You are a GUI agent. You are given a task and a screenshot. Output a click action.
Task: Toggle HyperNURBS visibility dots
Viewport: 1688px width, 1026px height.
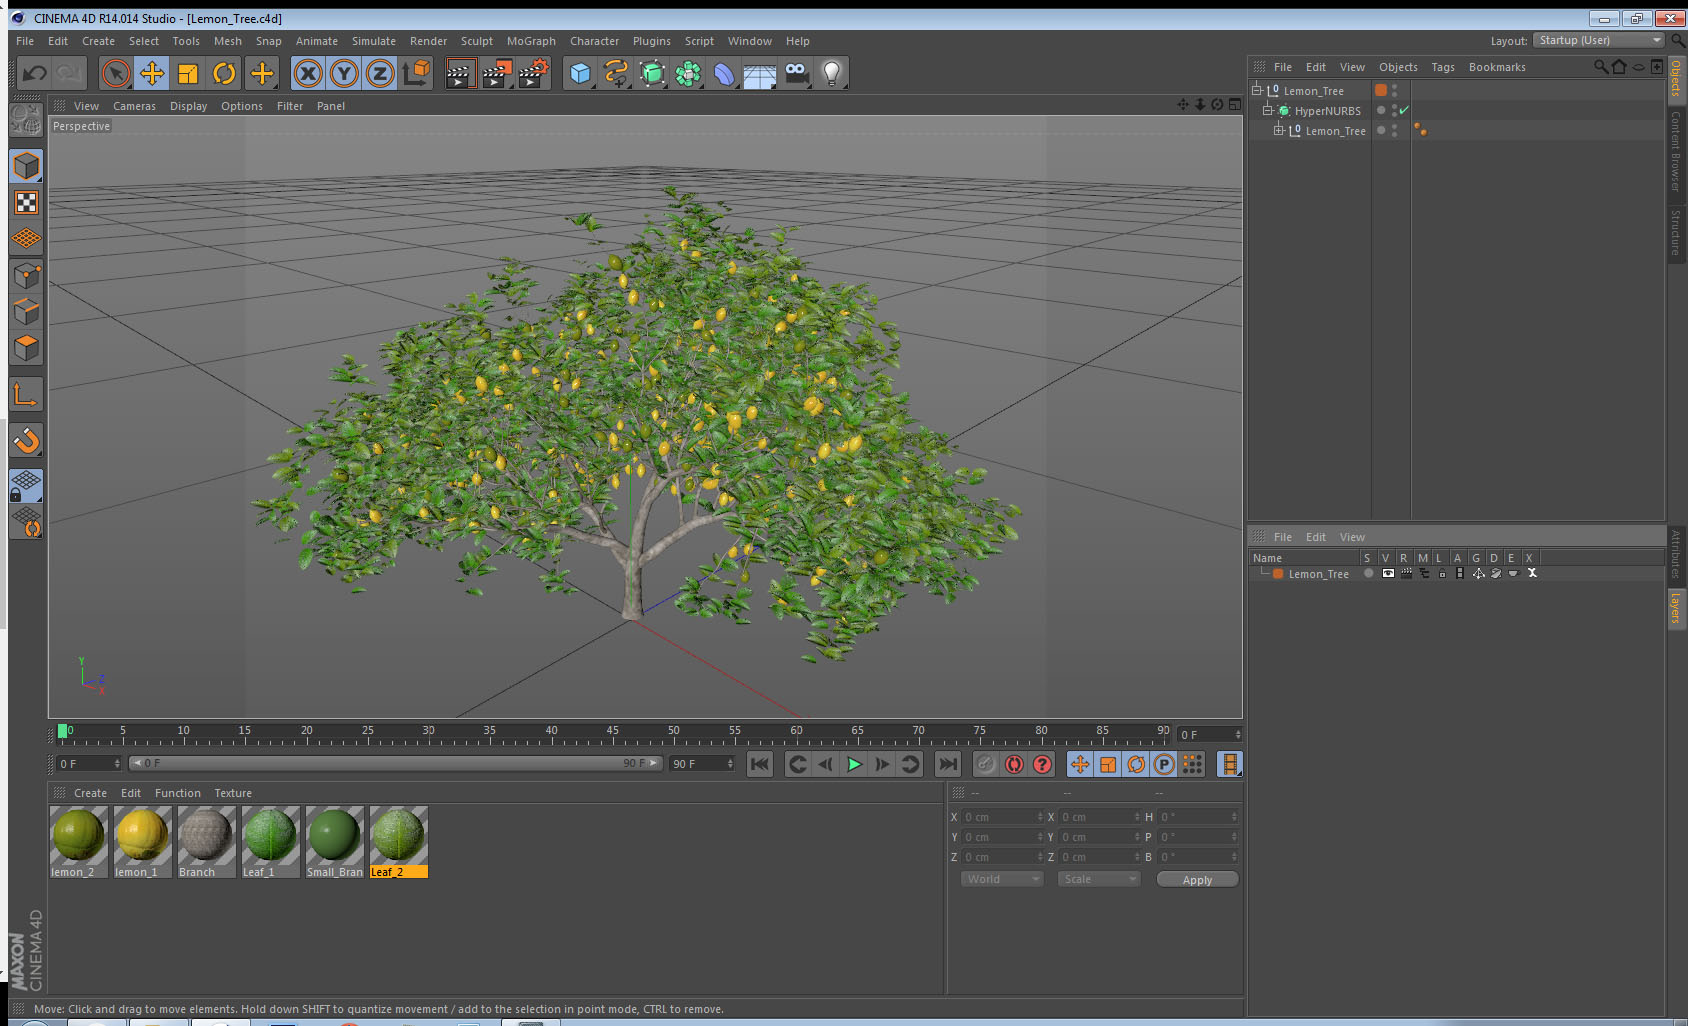(x=1394, y=110)
